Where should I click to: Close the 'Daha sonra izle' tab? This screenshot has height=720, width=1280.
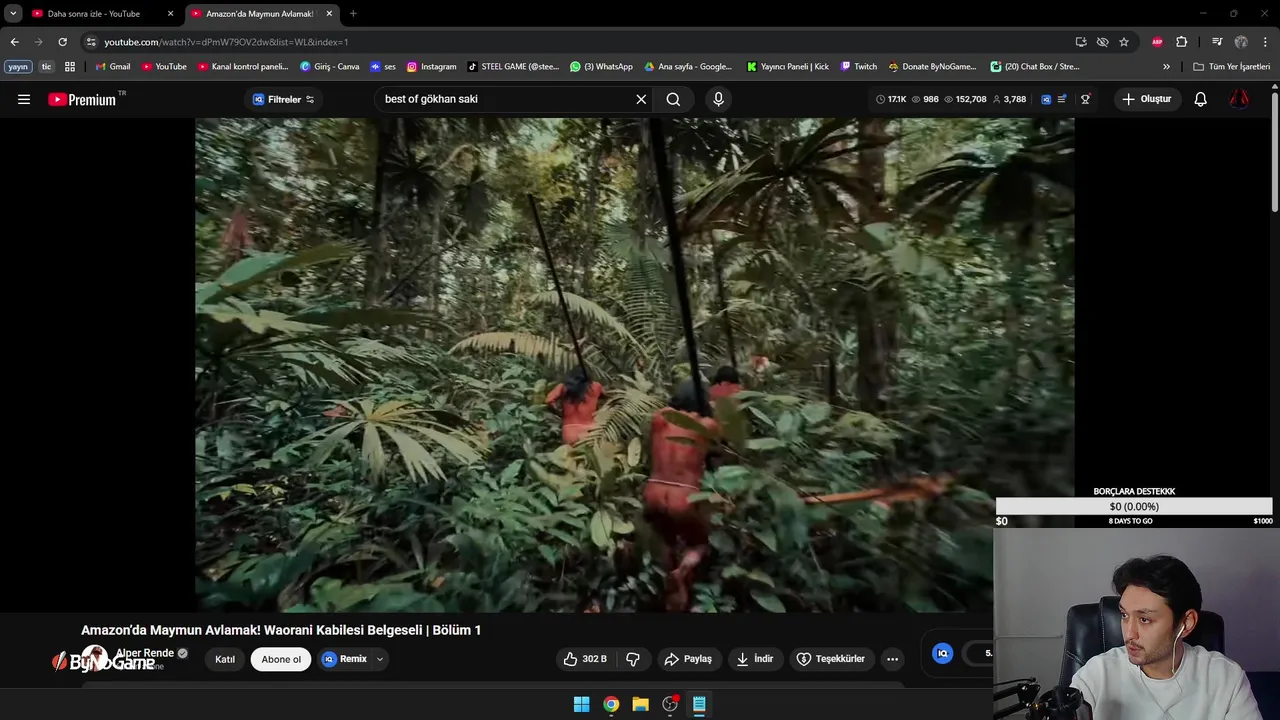170,14
